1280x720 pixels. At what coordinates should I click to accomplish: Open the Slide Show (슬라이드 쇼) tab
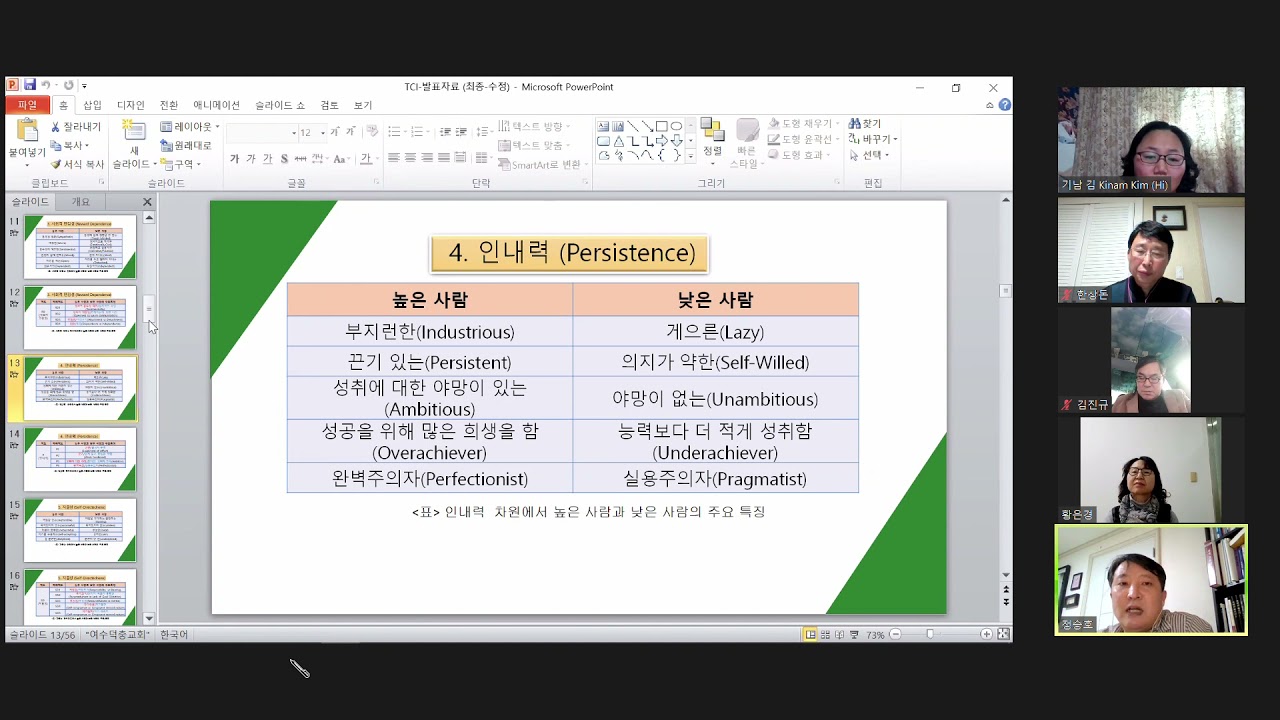tap(280, 105)
